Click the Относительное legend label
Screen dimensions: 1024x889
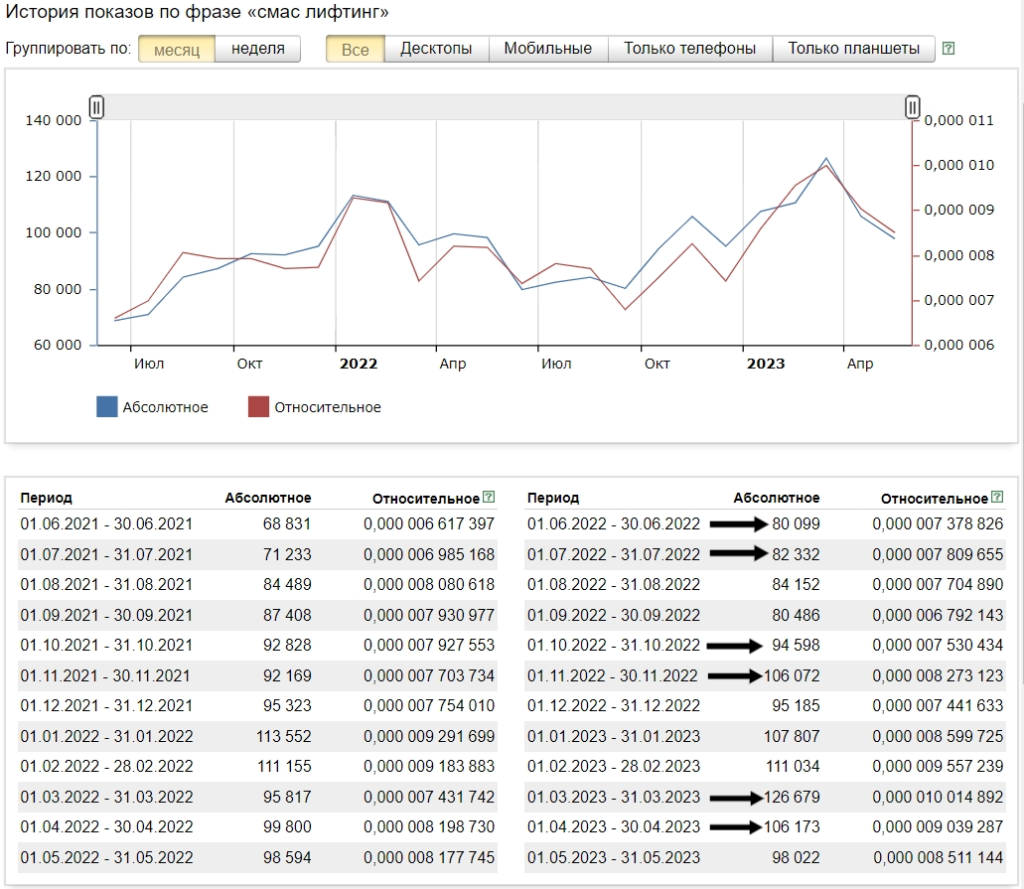327,408
